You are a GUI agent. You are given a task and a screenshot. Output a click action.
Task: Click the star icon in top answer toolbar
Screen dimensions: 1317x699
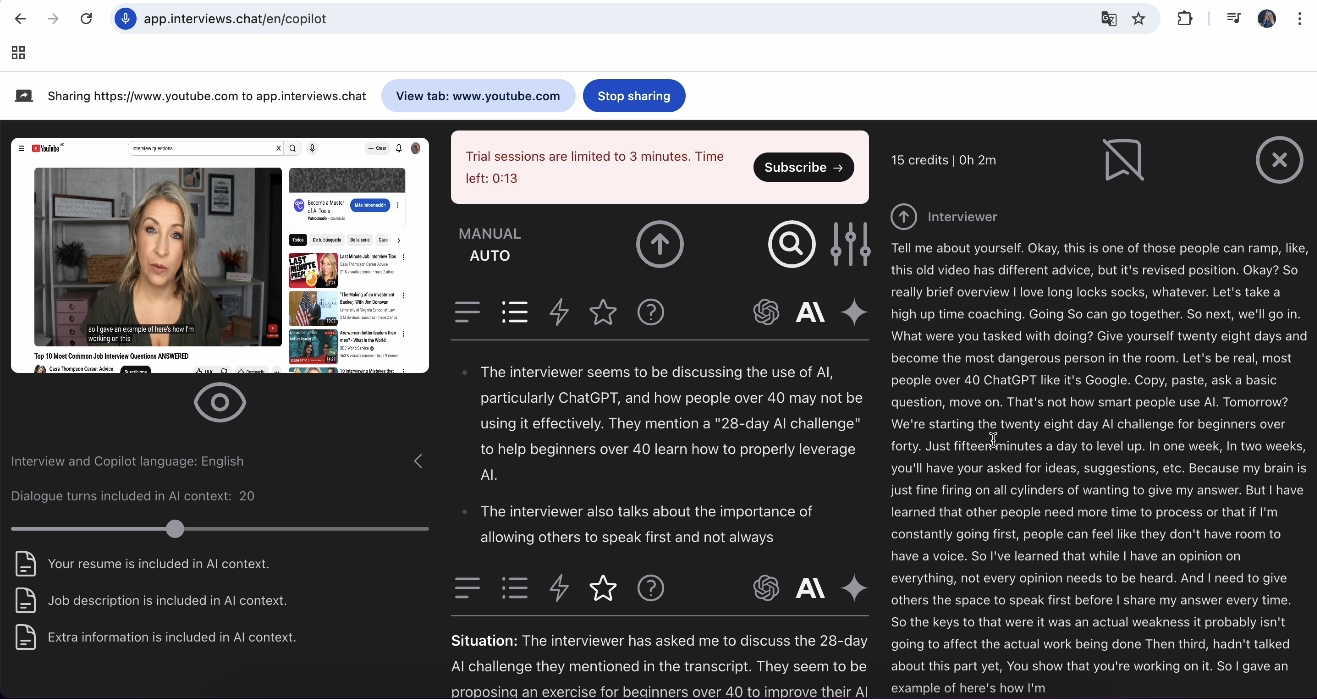click(x=603, y=312)
